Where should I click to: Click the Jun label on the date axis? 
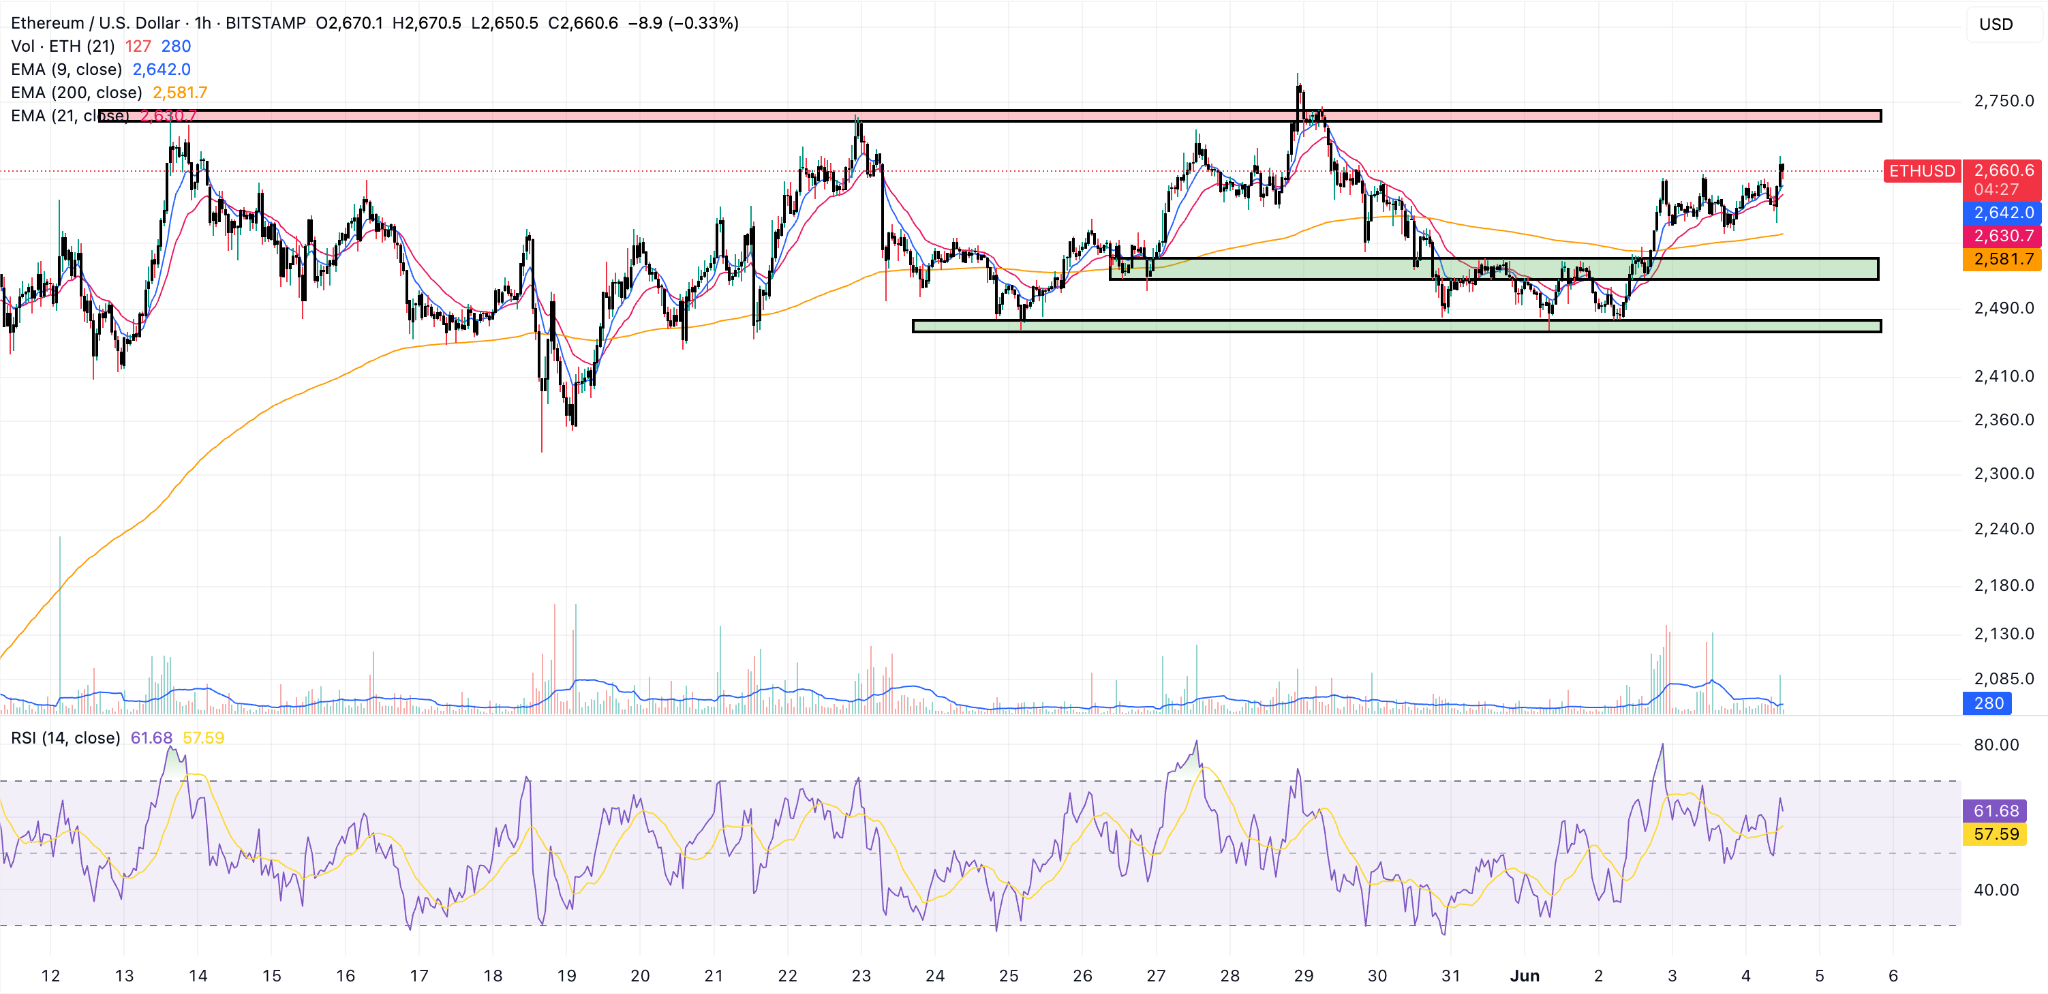coord(1524,976)
